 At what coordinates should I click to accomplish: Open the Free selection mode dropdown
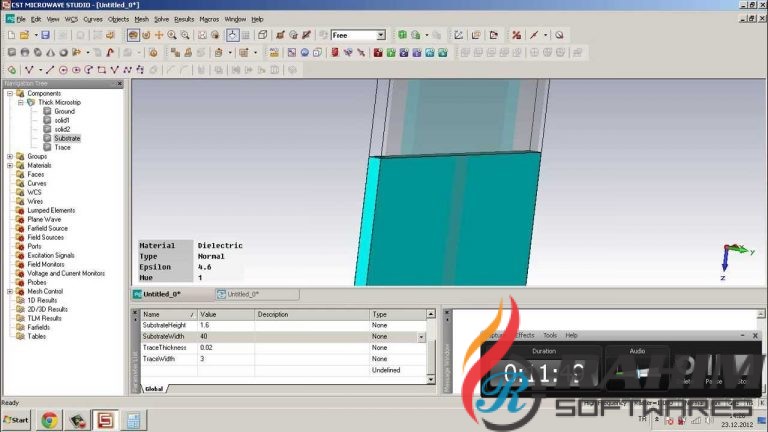pos(381,35)
